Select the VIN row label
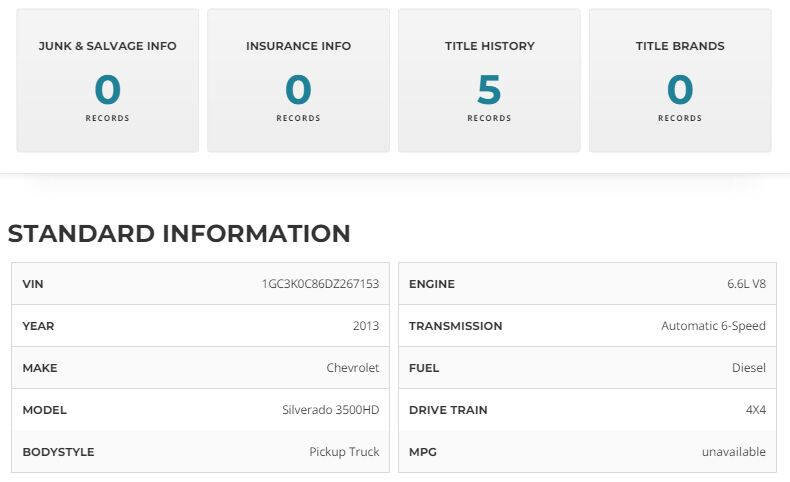 [33, 284]
